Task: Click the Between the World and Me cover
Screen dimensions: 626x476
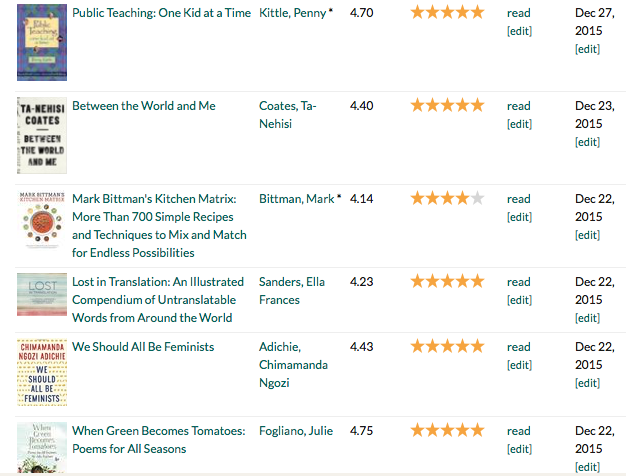Action: tap(41, 135)
